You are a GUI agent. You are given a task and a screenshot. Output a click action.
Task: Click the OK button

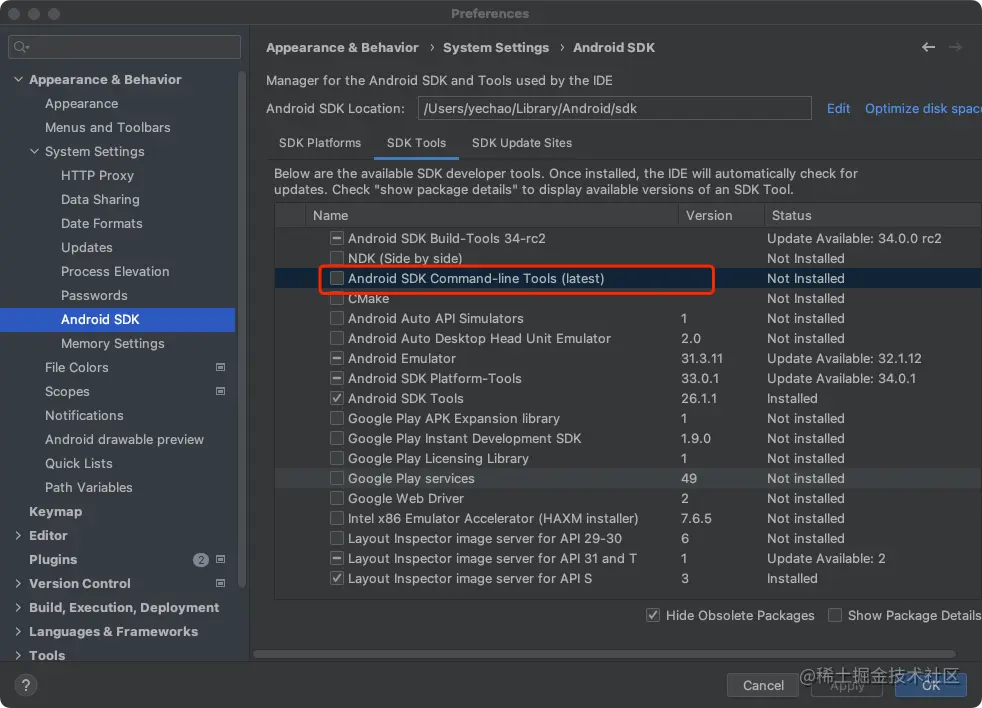931,685
